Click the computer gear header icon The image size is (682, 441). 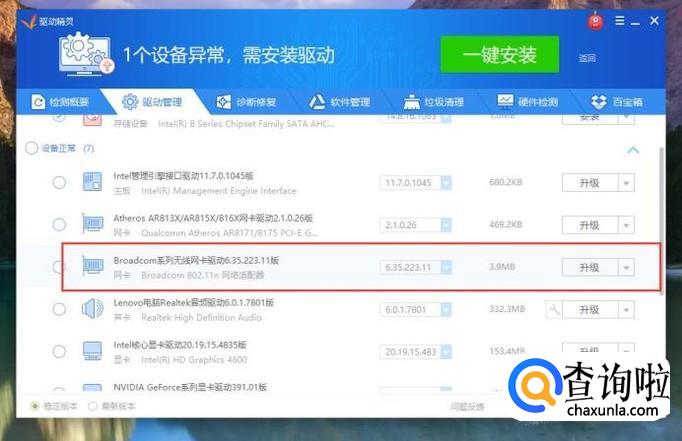[86, 55]
